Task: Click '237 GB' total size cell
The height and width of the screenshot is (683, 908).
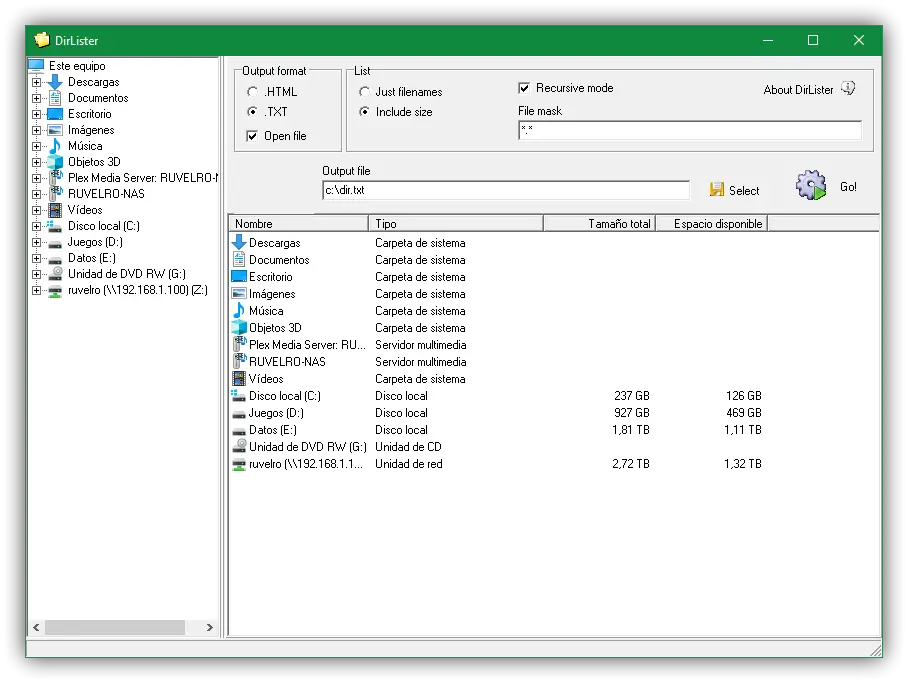Action: [632, 396]
